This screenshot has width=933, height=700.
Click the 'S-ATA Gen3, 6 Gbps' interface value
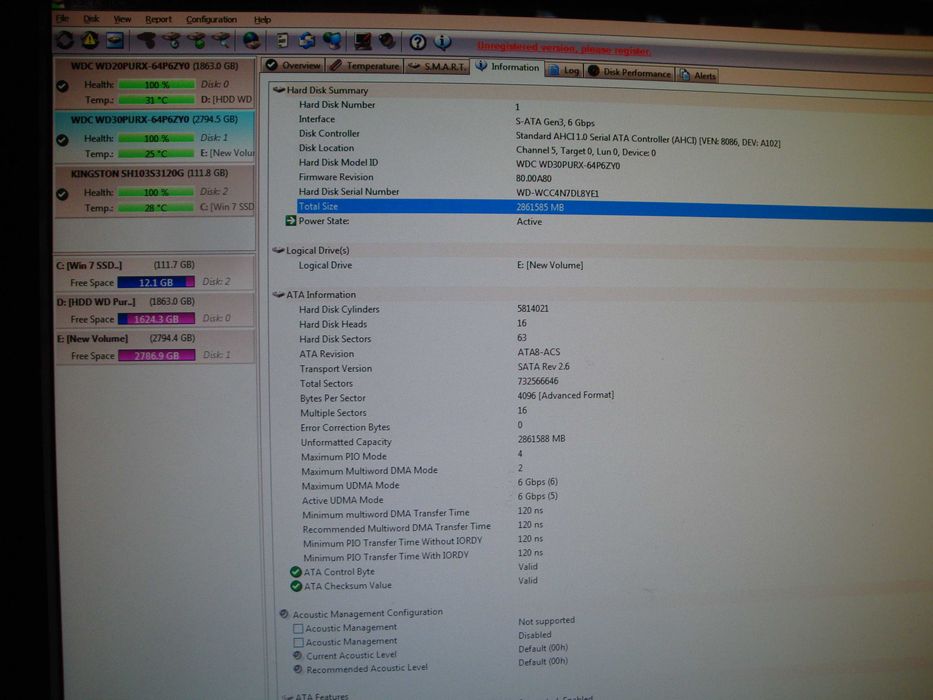tap(555, 122)
